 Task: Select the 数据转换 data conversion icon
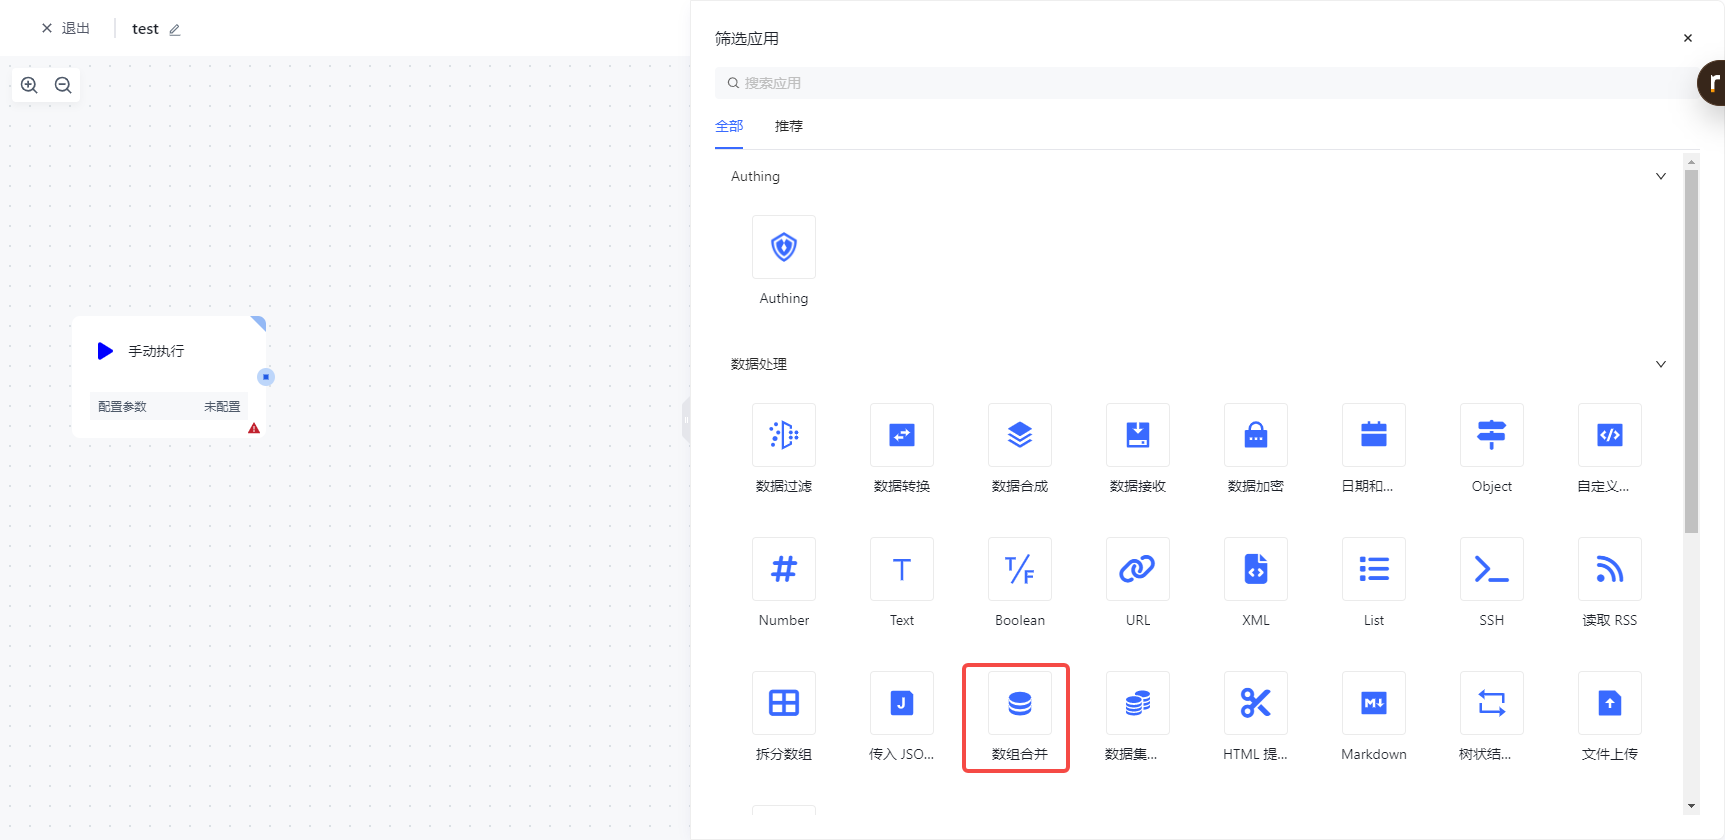[901, 435]
